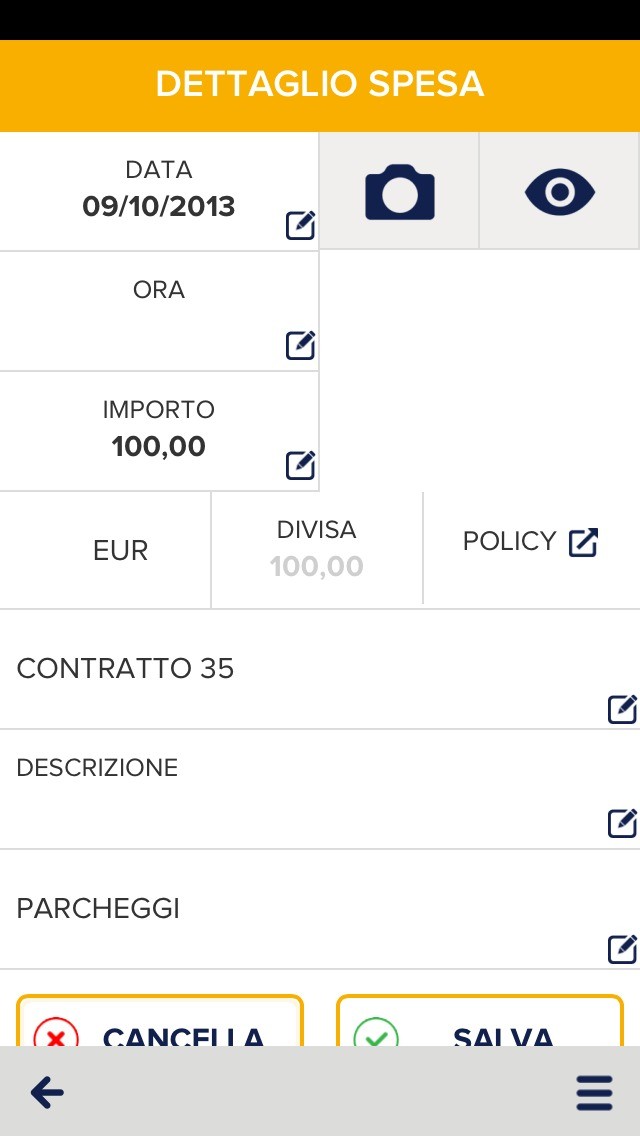Viewport: 640px width, 1136px height.
Task: Edit the CONTRATTO 35 pencil icon
Action: tap(622, 709)
